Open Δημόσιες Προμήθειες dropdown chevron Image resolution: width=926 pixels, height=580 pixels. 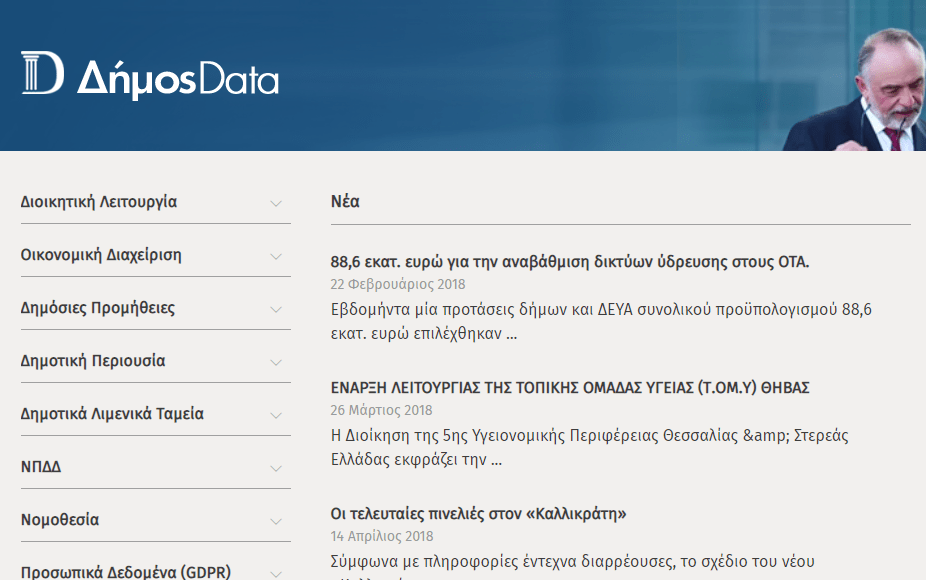pos(276,309)
